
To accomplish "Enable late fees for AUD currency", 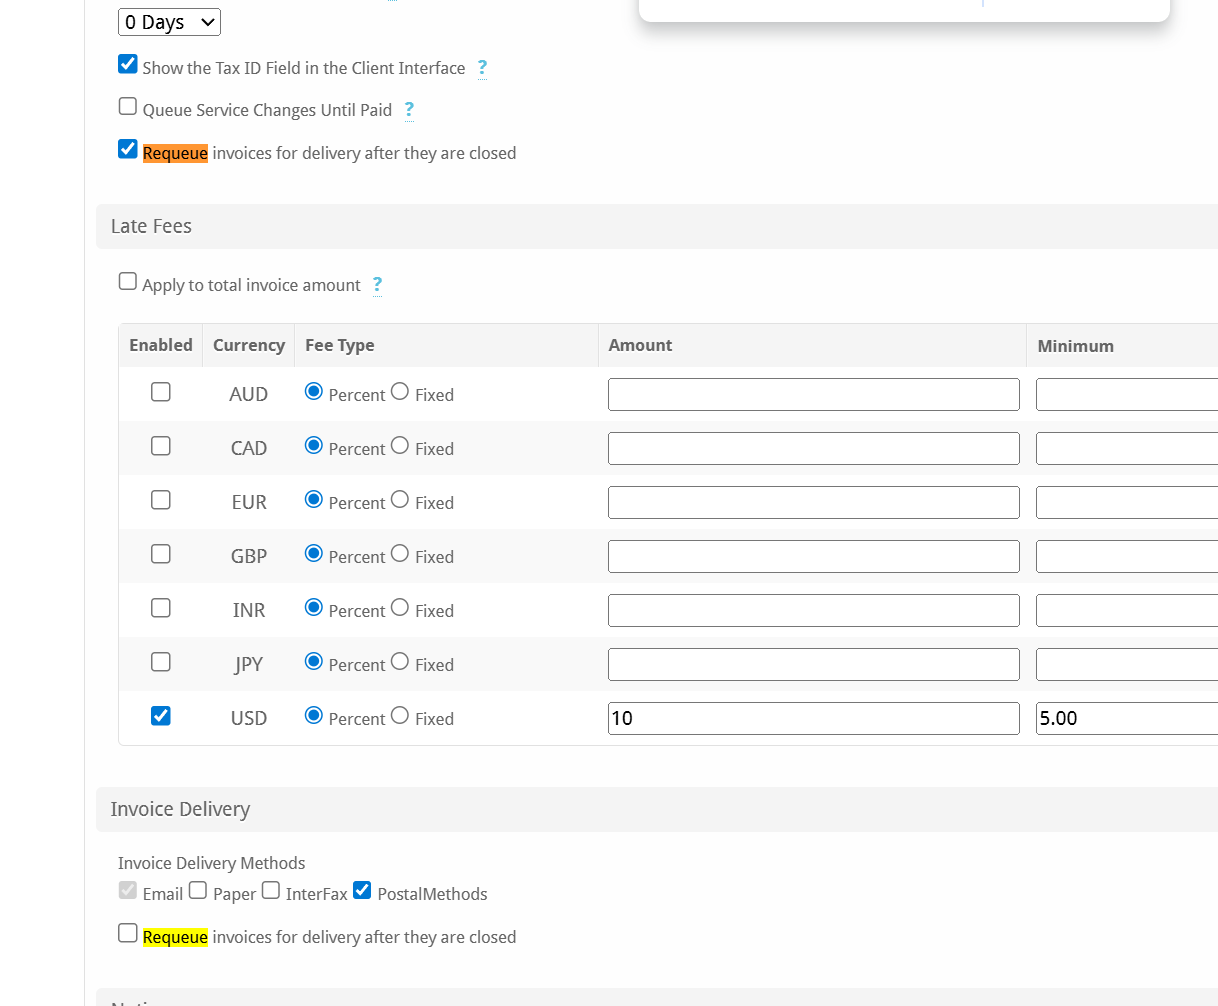I will (x=161, y=392).
